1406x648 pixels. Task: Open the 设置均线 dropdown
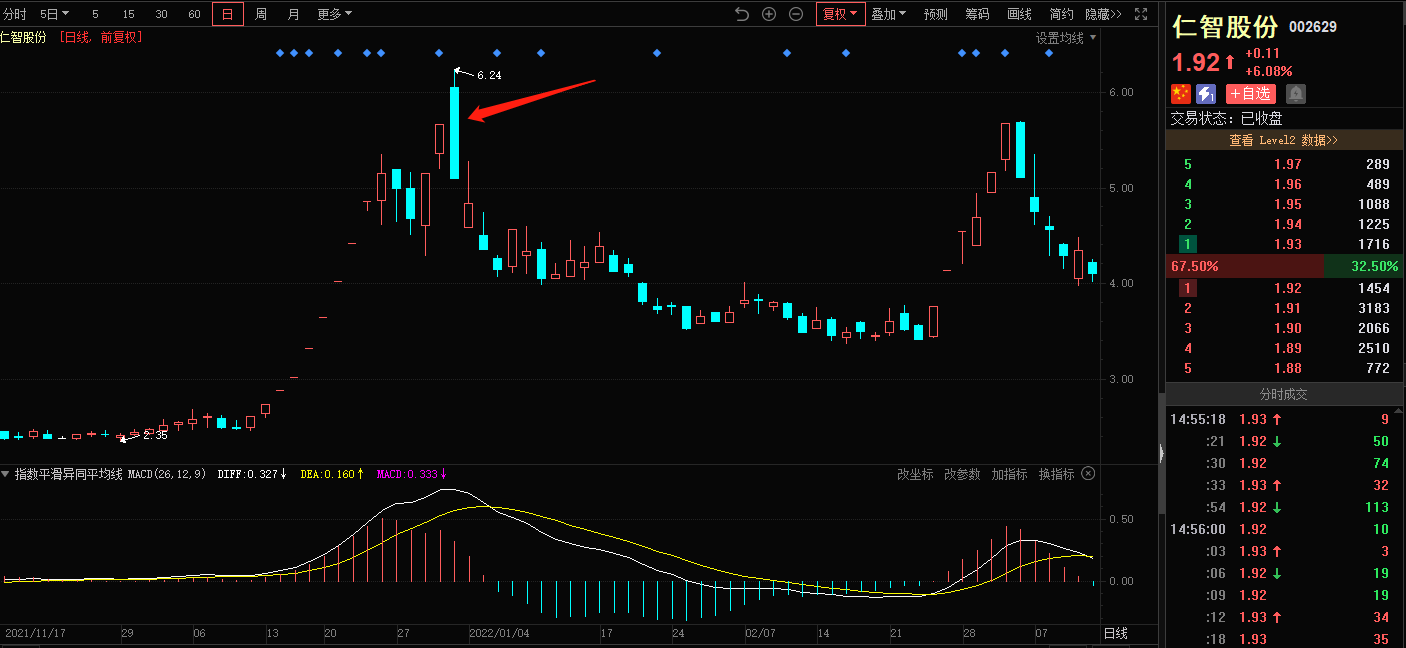[x=1065, y=38]
